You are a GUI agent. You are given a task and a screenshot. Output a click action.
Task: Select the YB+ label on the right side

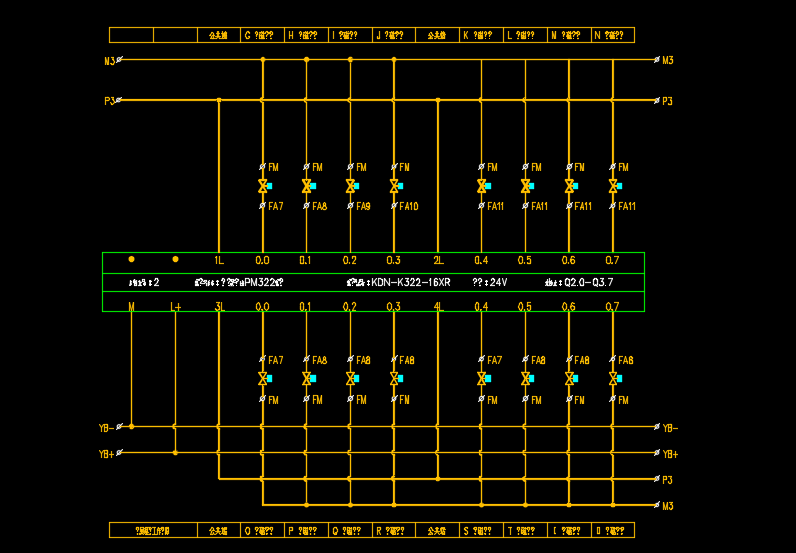point(670,454)
